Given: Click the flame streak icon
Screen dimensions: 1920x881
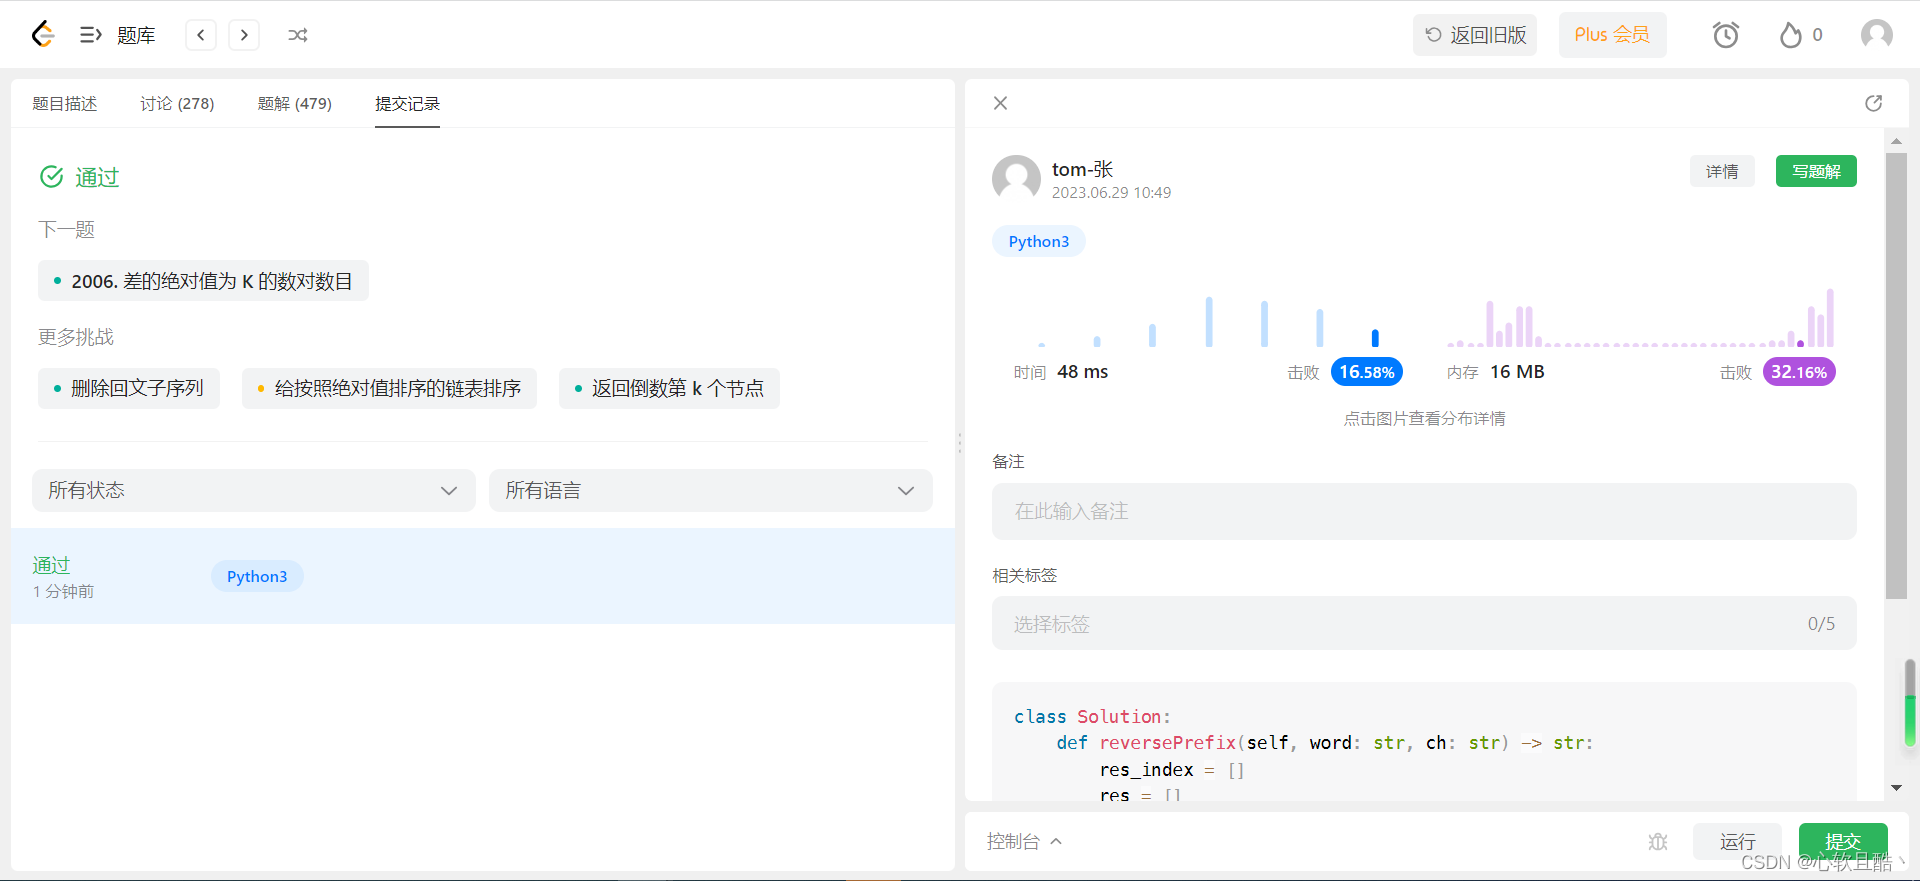Looking at the screenshot, I should pyautogui.click(x=1790, y=35).
